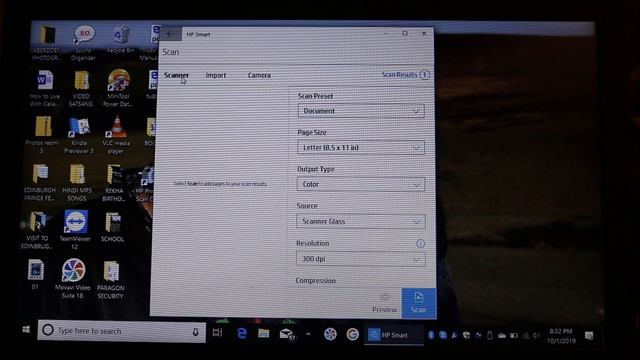Select the REKHA BIRTHD... folder

click(114, 182)
